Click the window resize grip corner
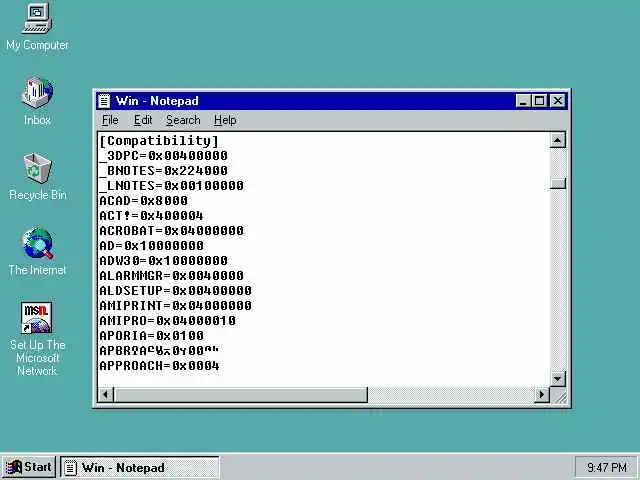640x480 pixels. (561, 397)
